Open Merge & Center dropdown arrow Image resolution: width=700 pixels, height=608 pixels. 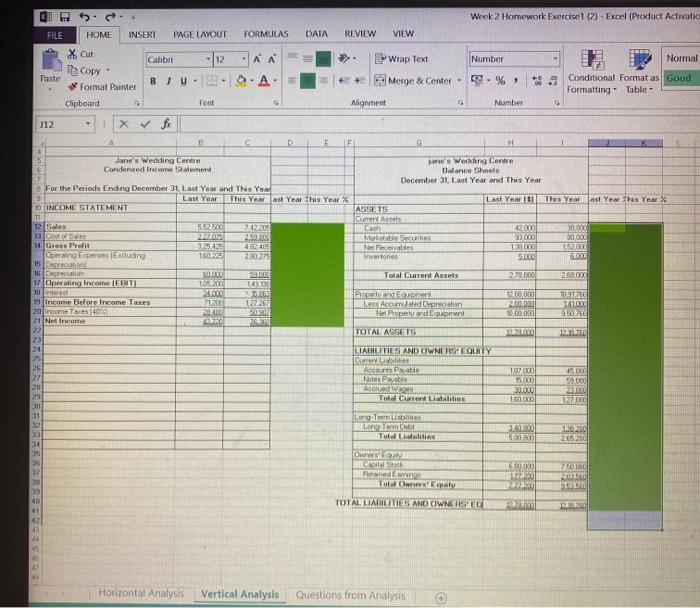click(459, 81)
